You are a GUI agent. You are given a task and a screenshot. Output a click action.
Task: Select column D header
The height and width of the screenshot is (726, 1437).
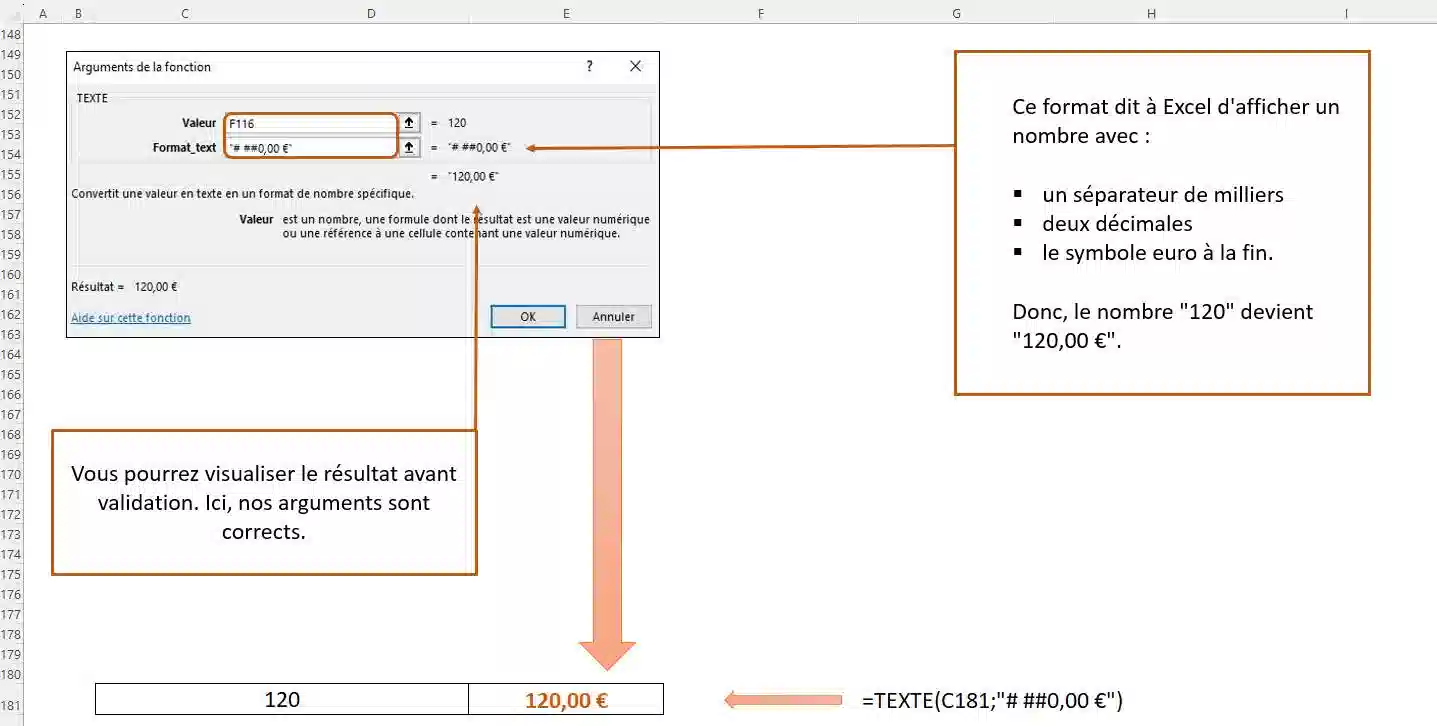click(x=372, y=13)
